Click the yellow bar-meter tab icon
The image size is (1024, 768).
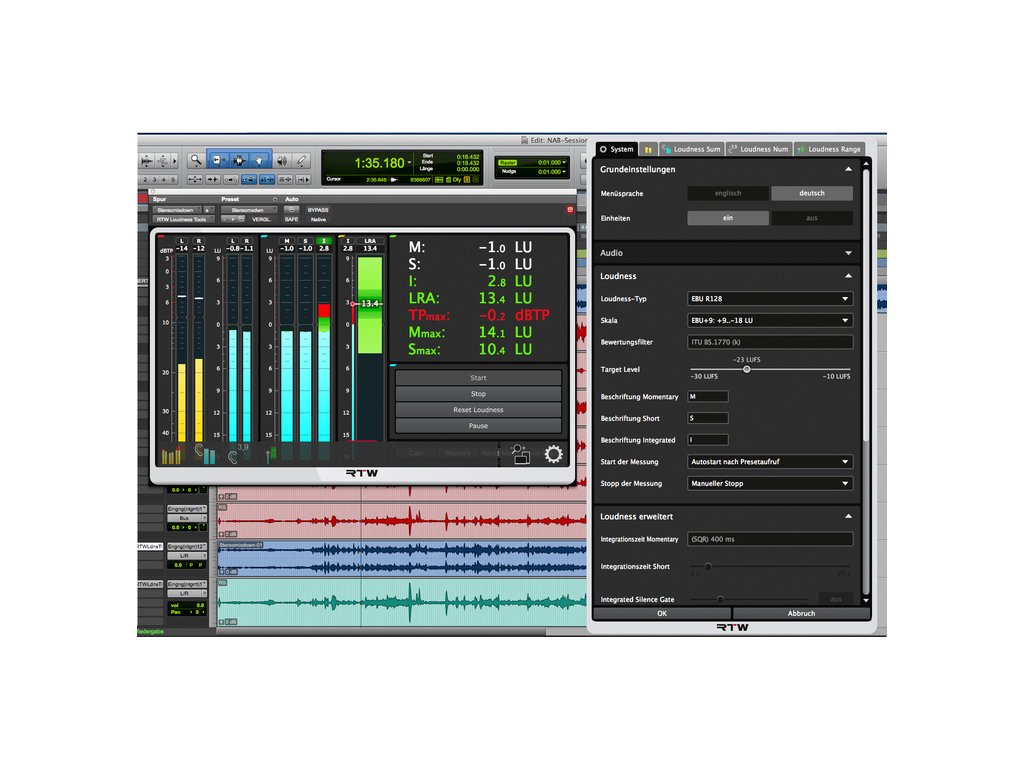[x=648, y=149]
